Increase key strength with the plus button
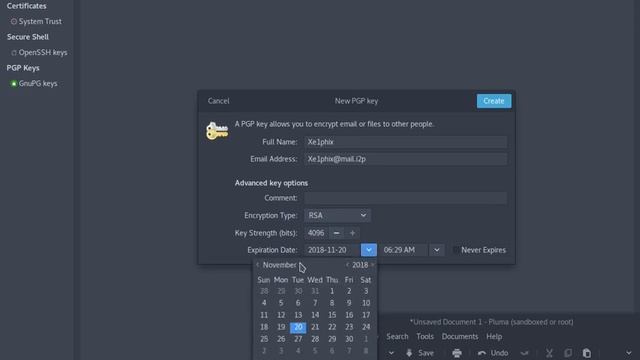Viewport: 640px width, 360px height. [352, 233]
